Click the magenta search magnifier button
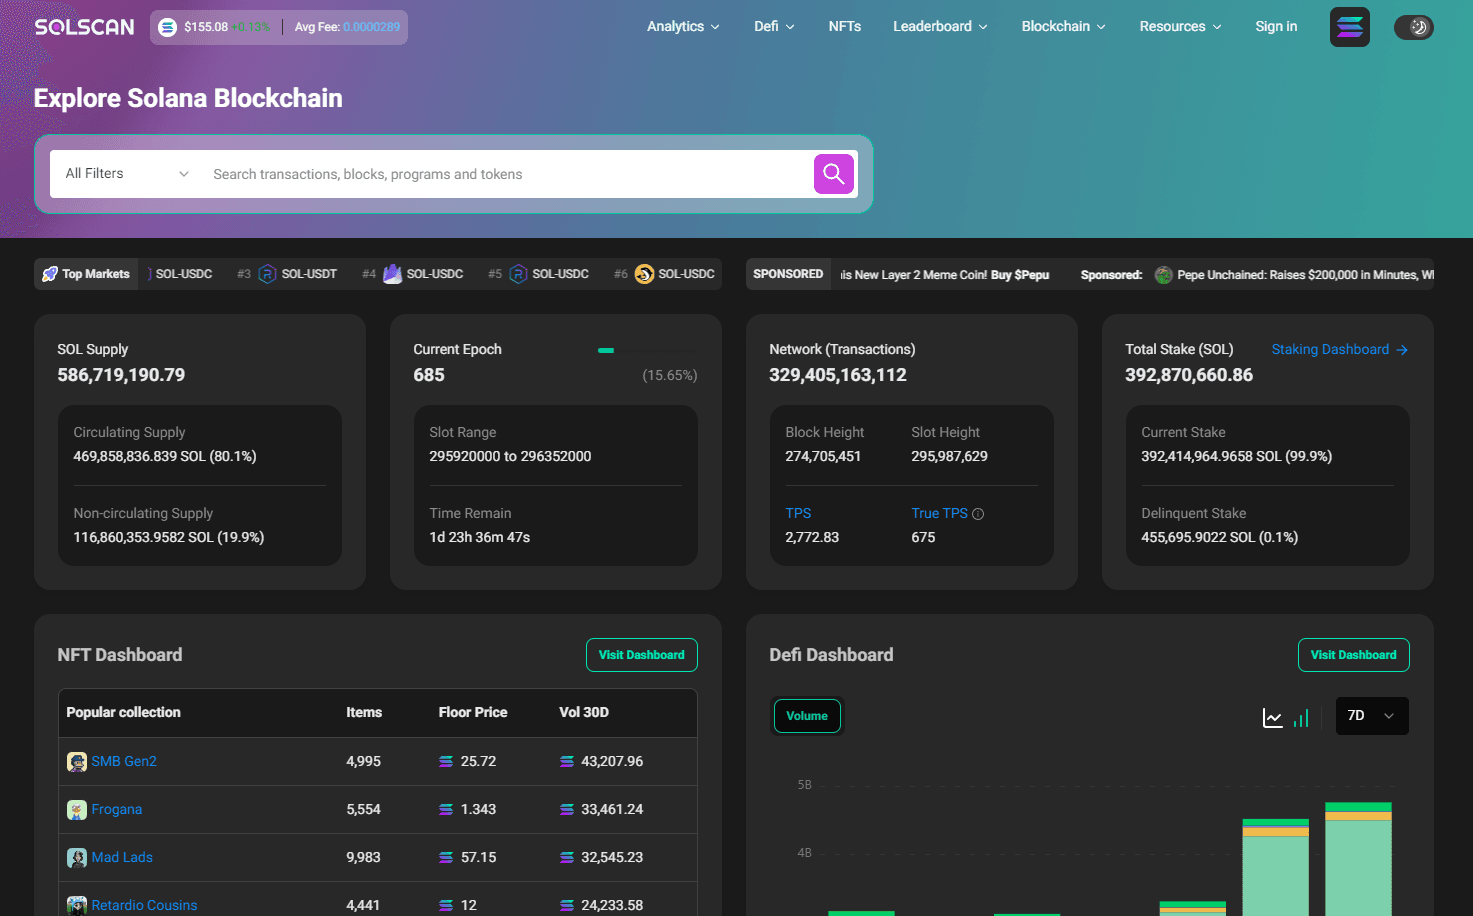 (833, 174)
